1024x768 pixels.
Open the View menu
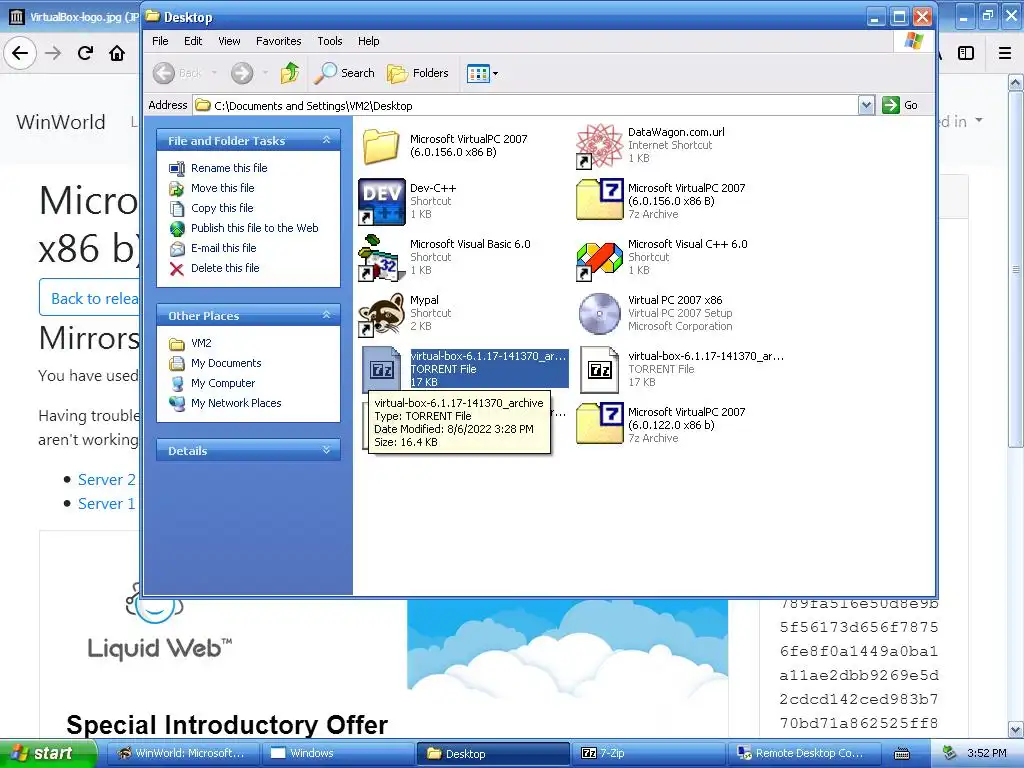[x=229, y=41]
